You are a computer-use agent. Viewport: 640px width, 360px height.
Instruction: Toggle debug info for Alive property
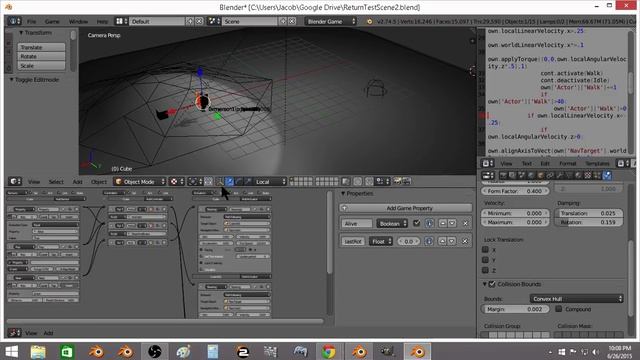tap(429, 224)
